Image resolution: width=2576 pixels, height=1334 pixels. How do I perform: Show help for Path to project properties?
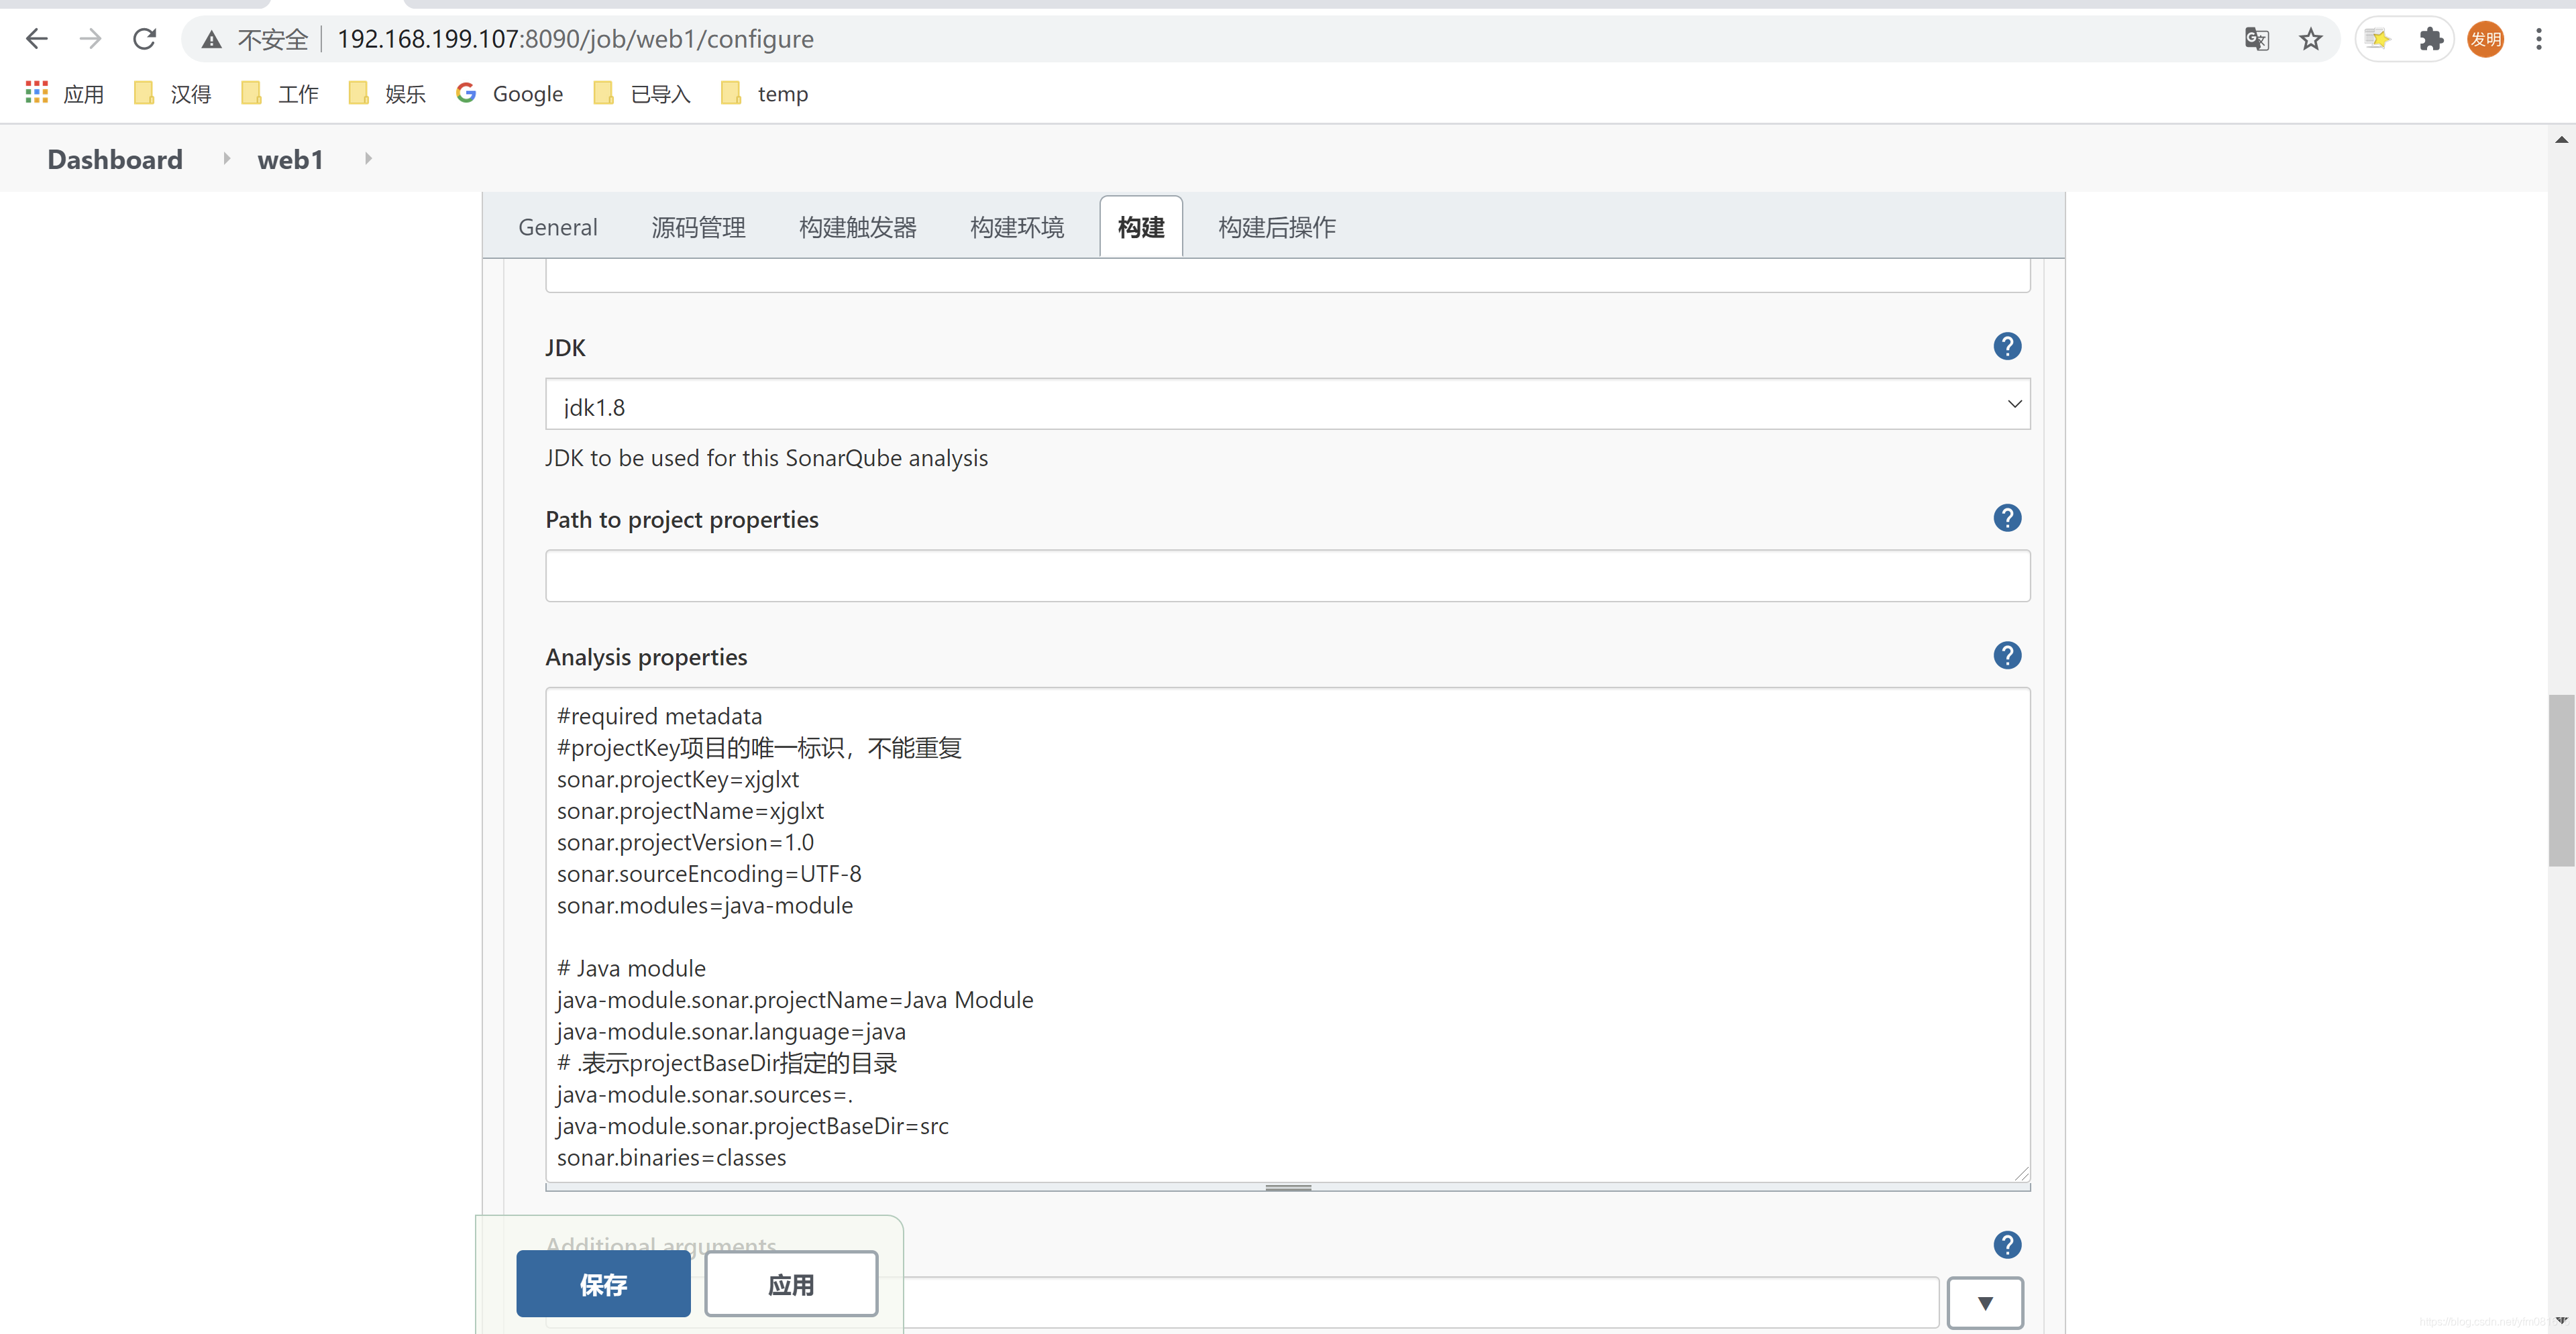[x=2006, y=518]
